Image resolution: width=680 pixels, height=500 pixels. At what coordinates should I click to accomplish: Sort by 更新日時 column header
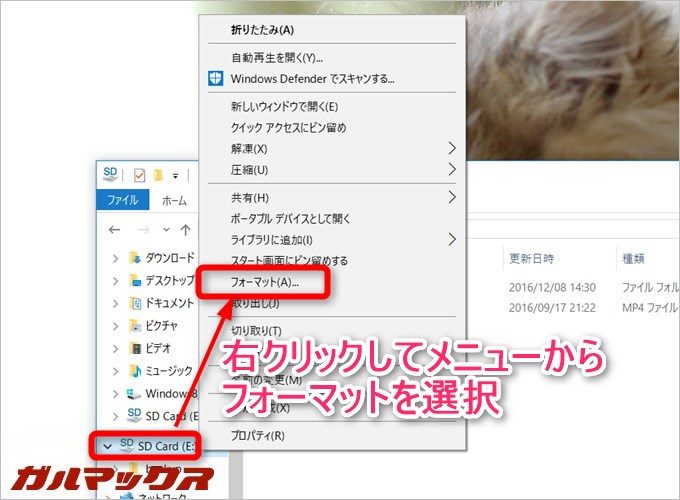click(x=531, y=259)
